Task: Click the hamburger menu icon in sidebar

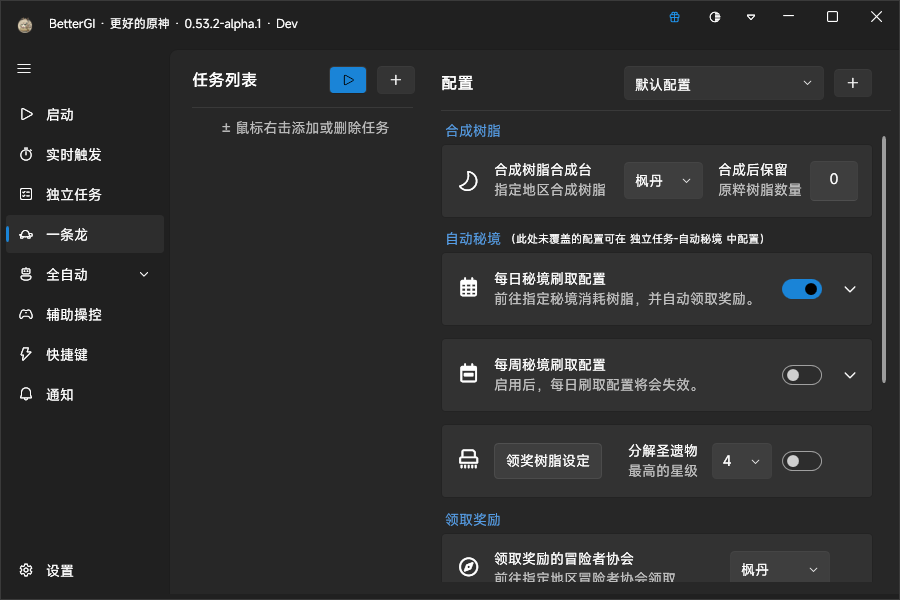Action: [x=25, y=69]
